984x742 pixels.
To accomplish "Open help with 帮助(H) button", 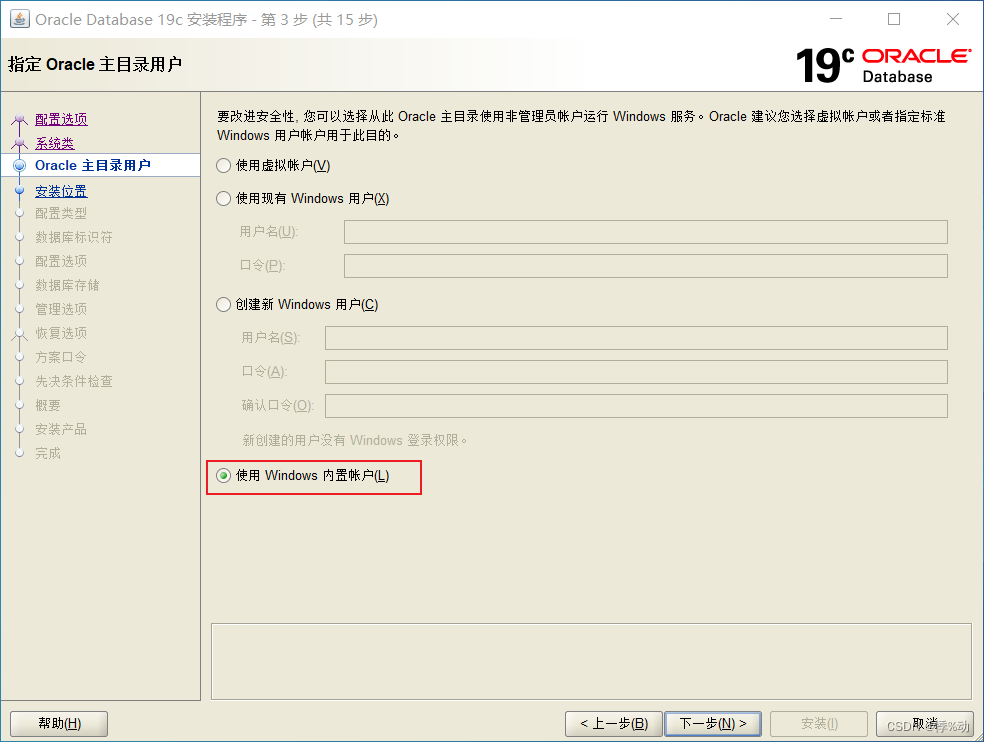I will tap(59, 724).
